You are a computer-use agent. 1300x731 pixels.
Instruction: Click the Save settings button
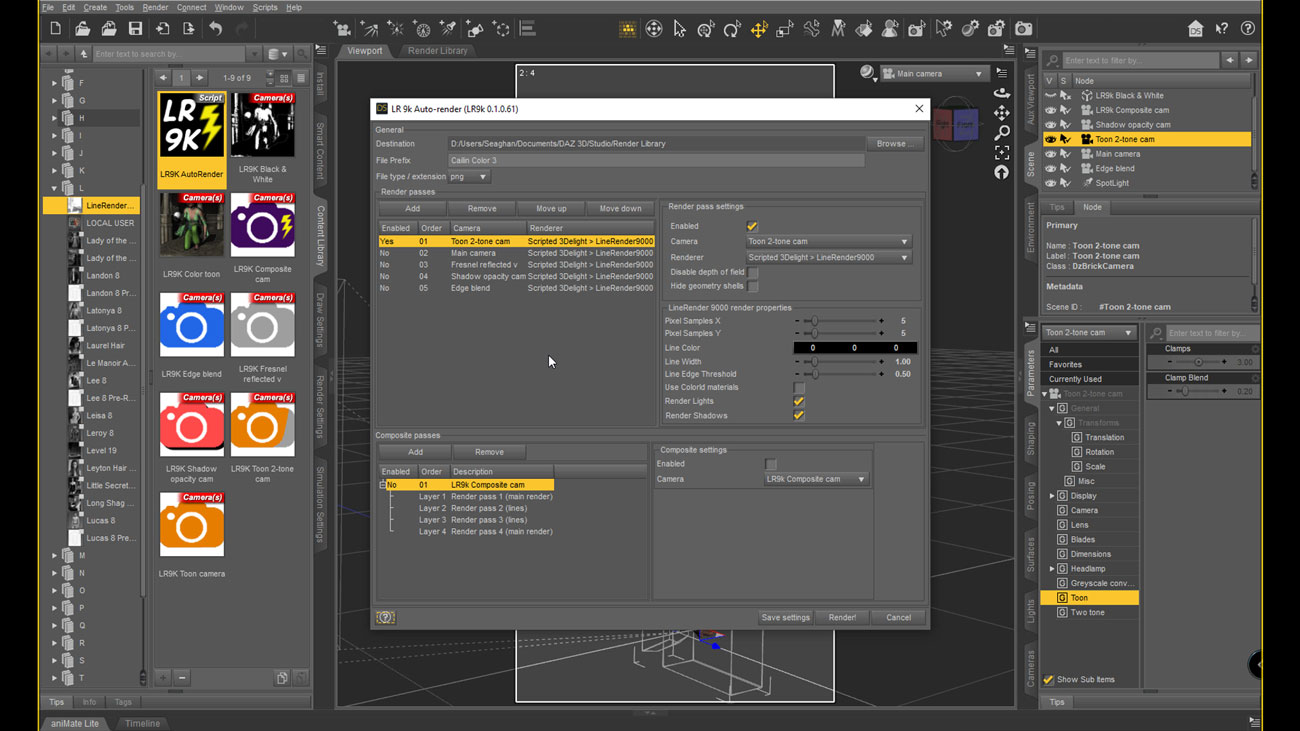[x=785, y=618]
